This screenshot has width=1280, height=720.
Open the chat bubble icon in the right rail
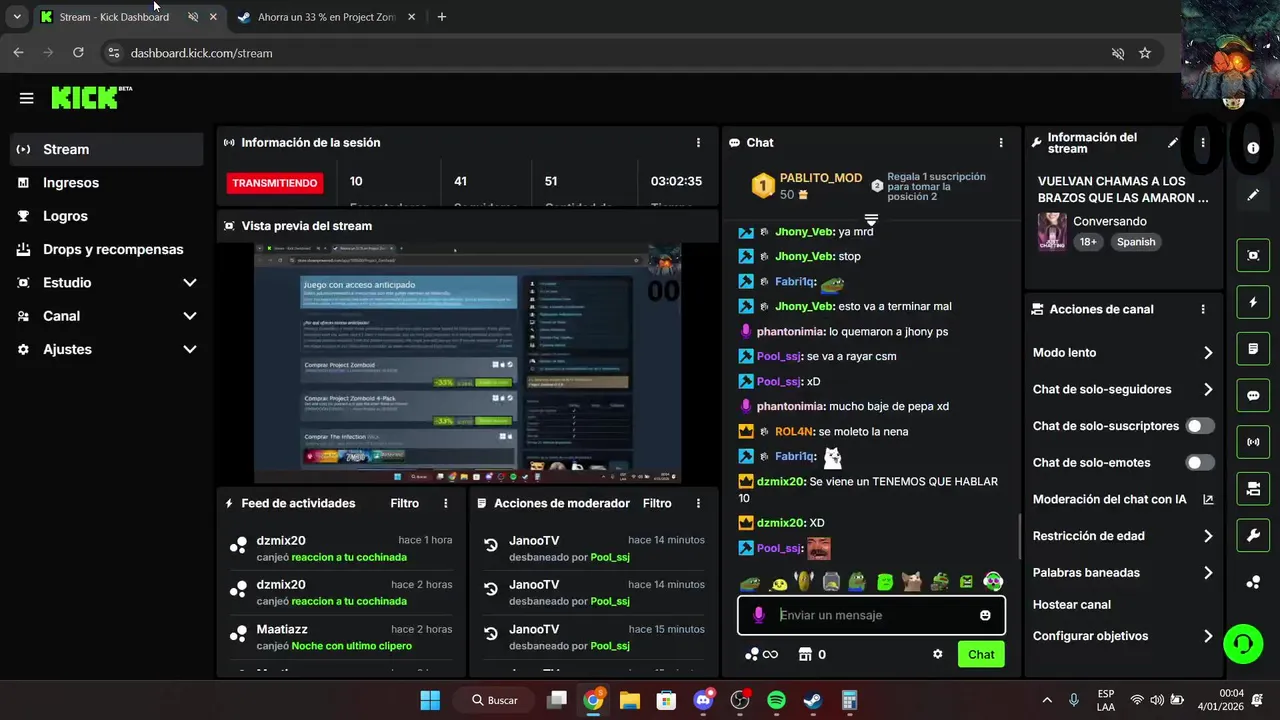[x=1253, y=396]
